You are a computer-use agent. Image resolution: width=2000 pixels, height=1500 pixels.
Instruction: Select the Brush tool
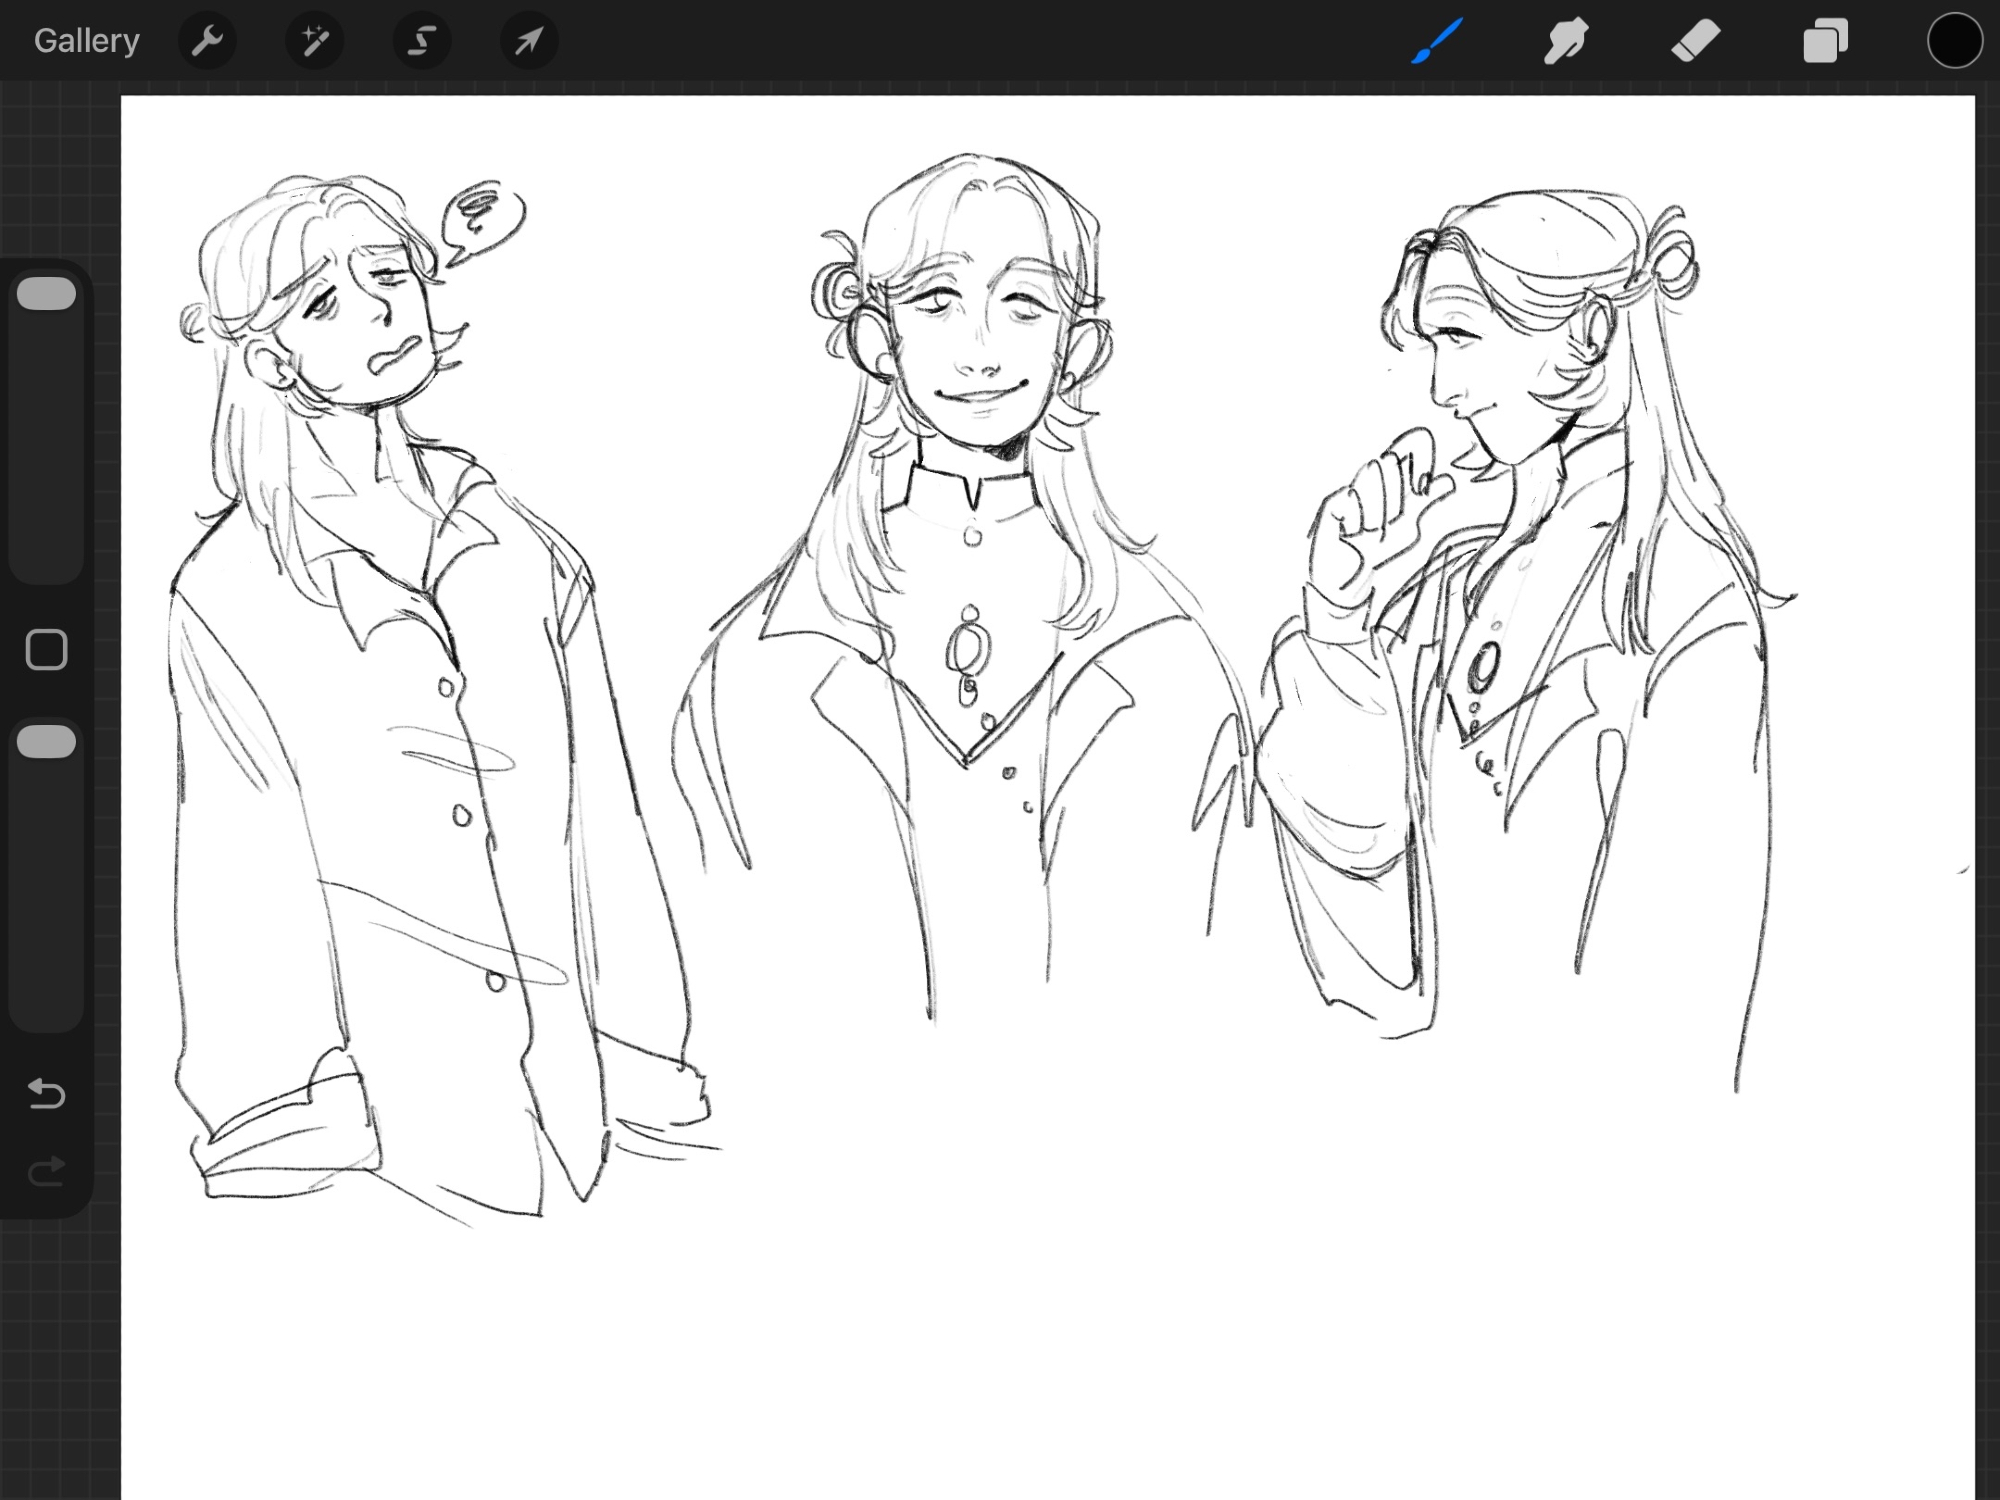point(1437,41)
